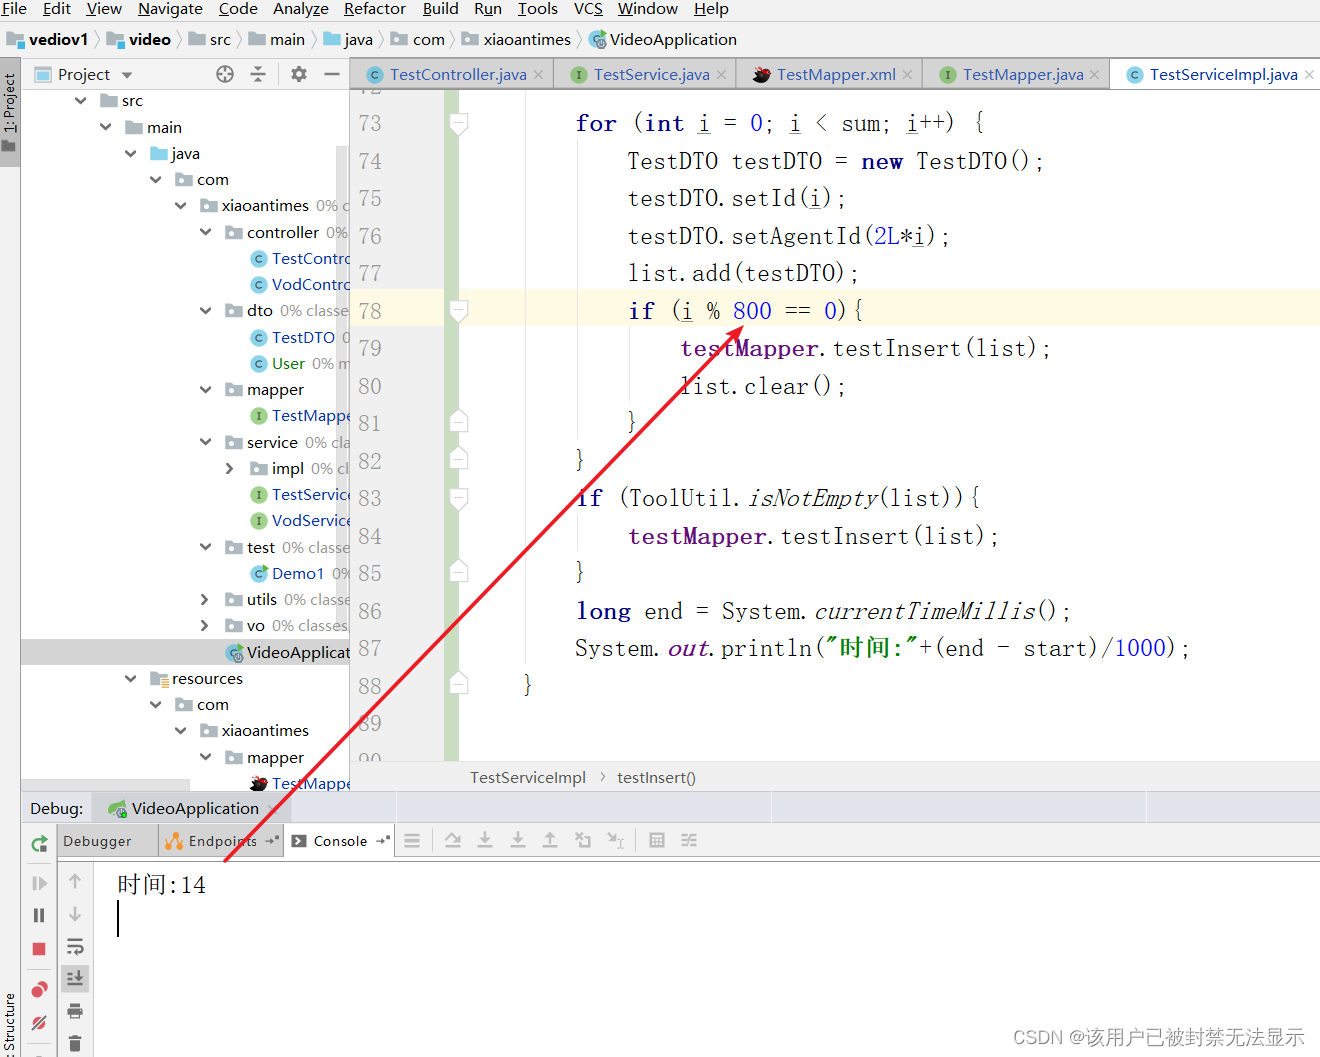The image size is (1320, 1057).
Task: Collapse the controller folder in tree
Action: [x=205, y=232]
